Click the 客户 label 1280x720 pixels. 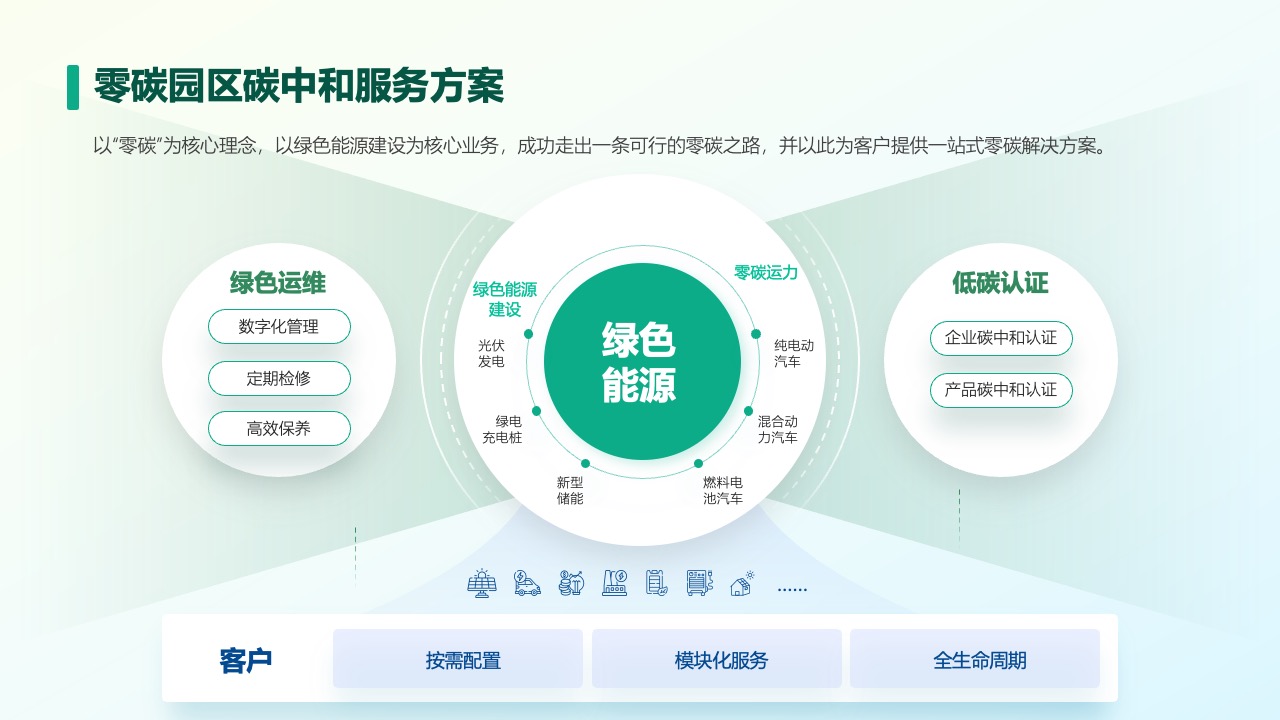246,660
